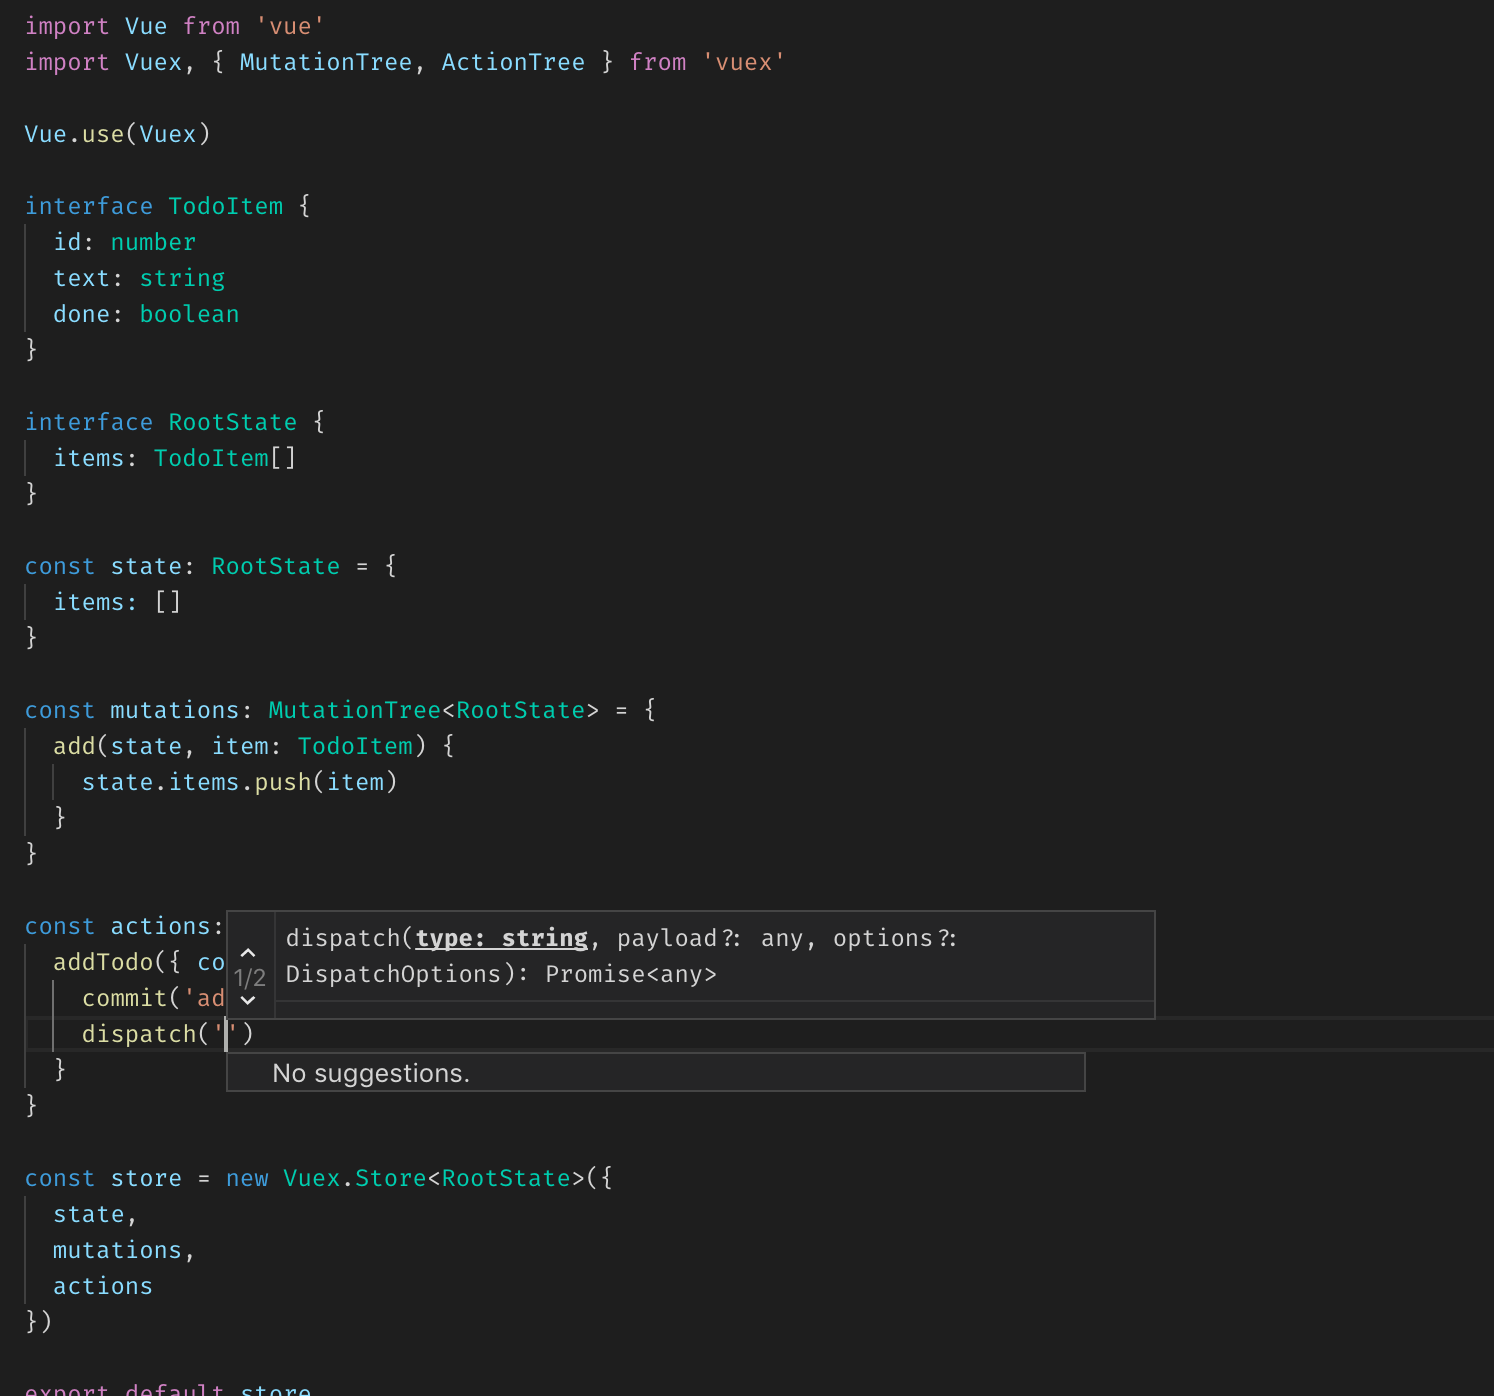Viewport: 1494px width, 1396px height.
Task: Click the addTodo action name
Action: click(103, 962)
